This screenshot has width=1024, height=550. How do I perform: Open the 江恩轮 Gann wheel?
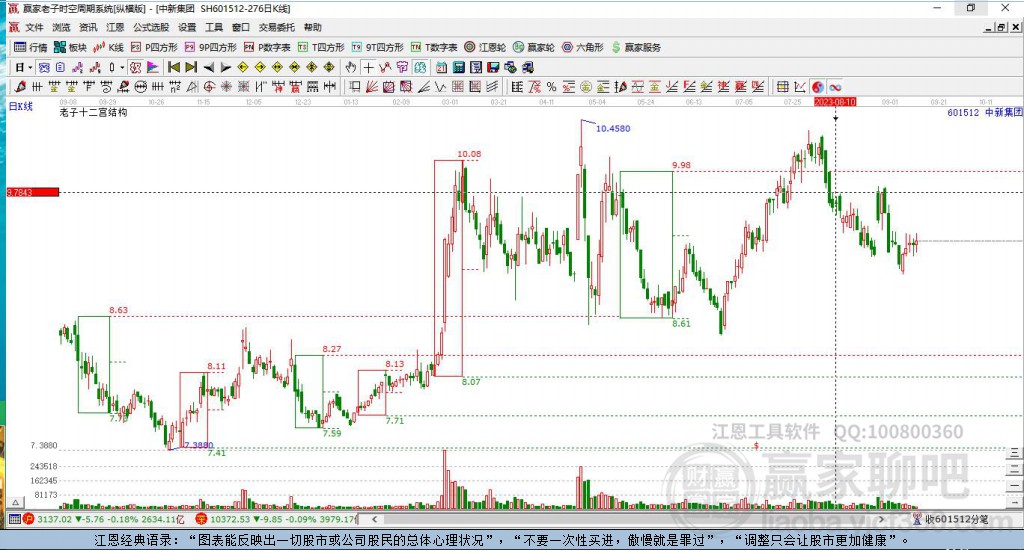coord(485,47)
